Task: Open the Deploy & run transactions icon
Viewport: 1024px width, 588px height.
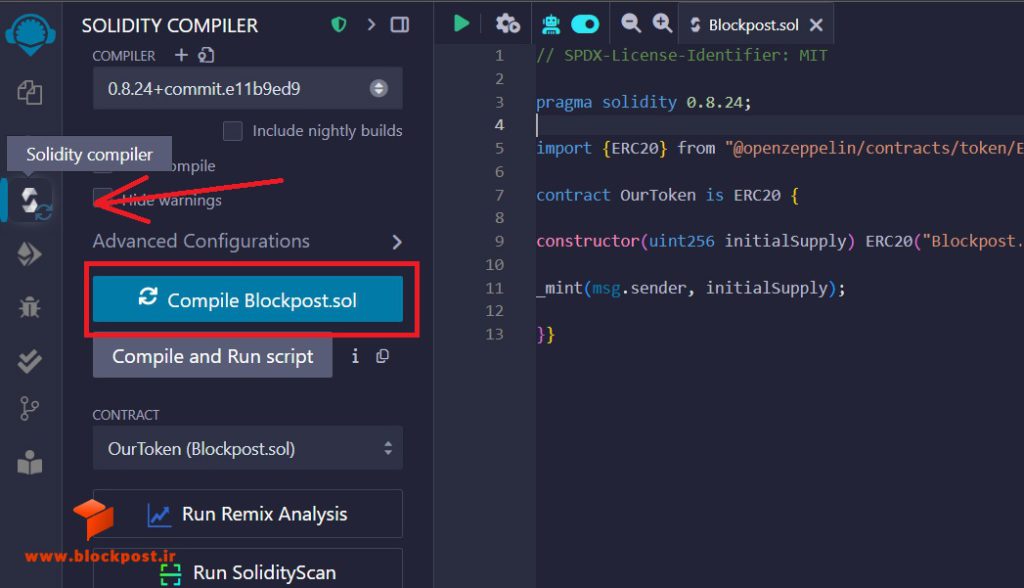Action: coord(29,254)
